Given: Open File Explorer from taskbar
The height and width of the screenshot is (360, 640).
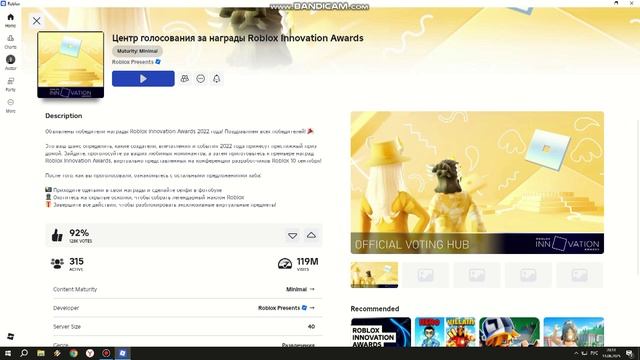Looking at the screenshot, I should 41,353.
